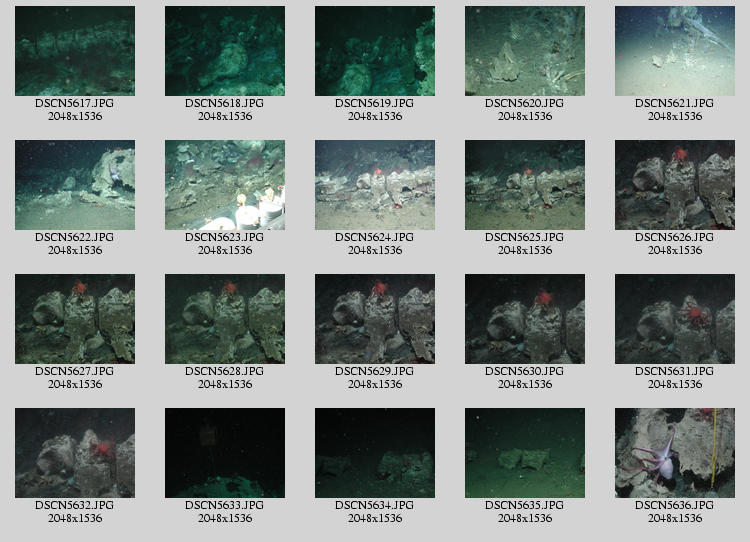
Task: Open the DSCN5631.JPG thumbnail
Action: [675, 319]
